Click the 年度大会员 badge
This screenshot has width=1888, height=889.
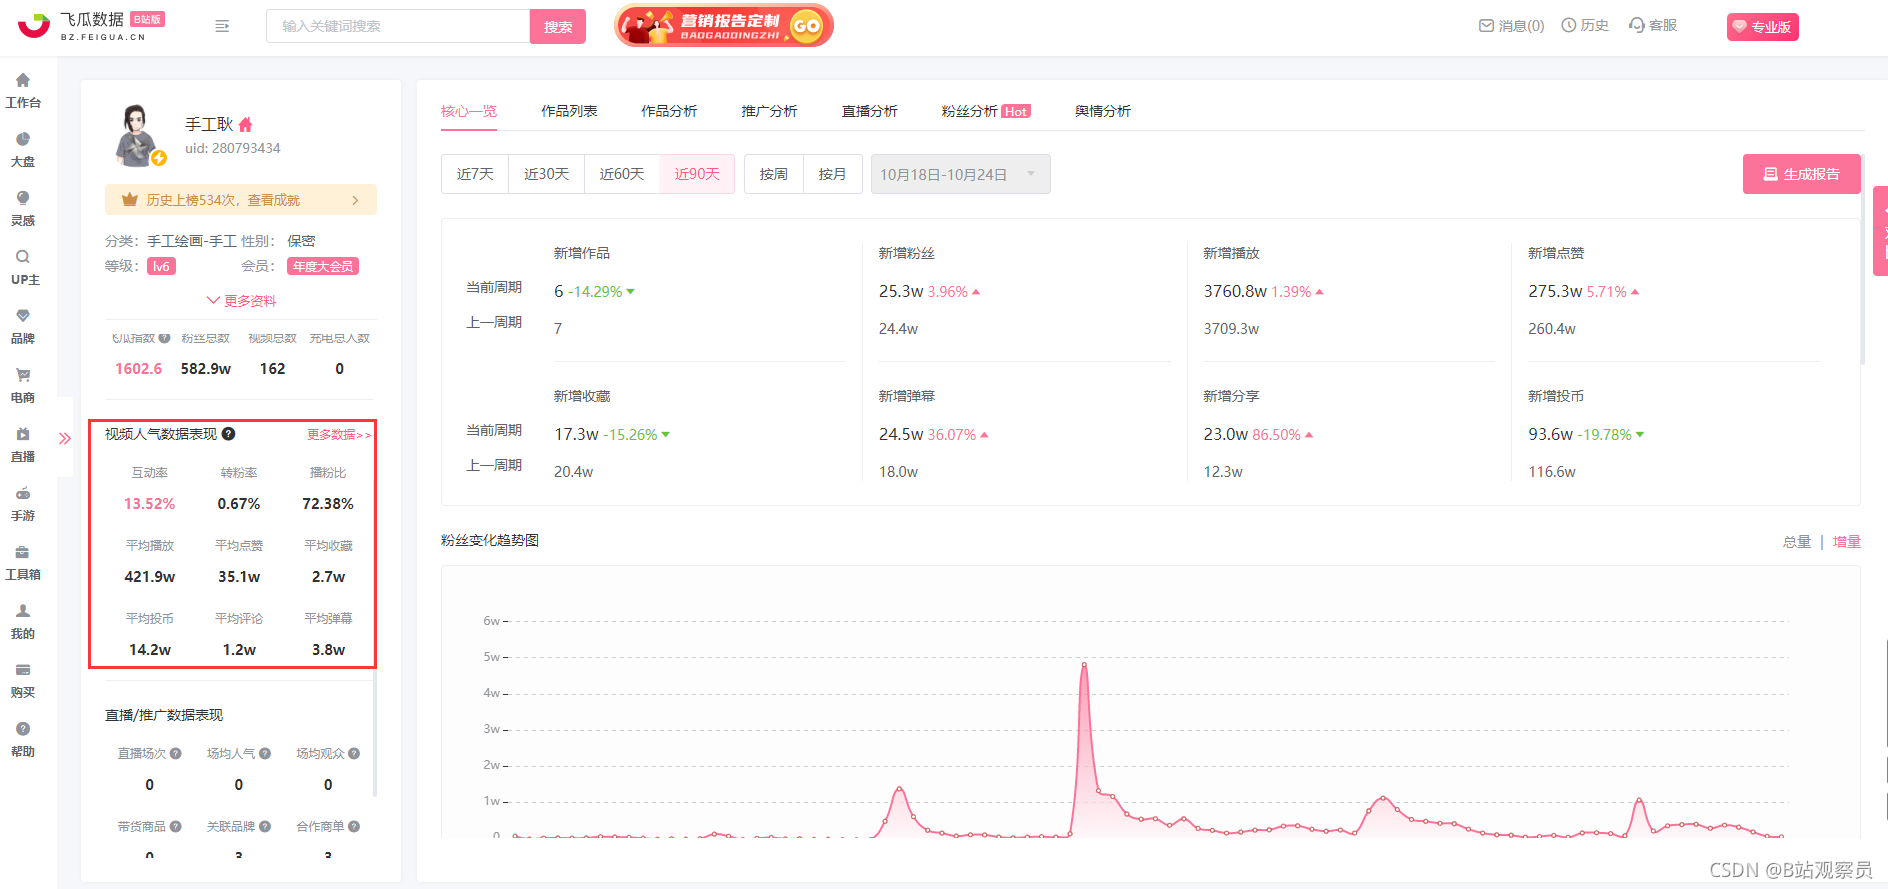coord(323,266)
